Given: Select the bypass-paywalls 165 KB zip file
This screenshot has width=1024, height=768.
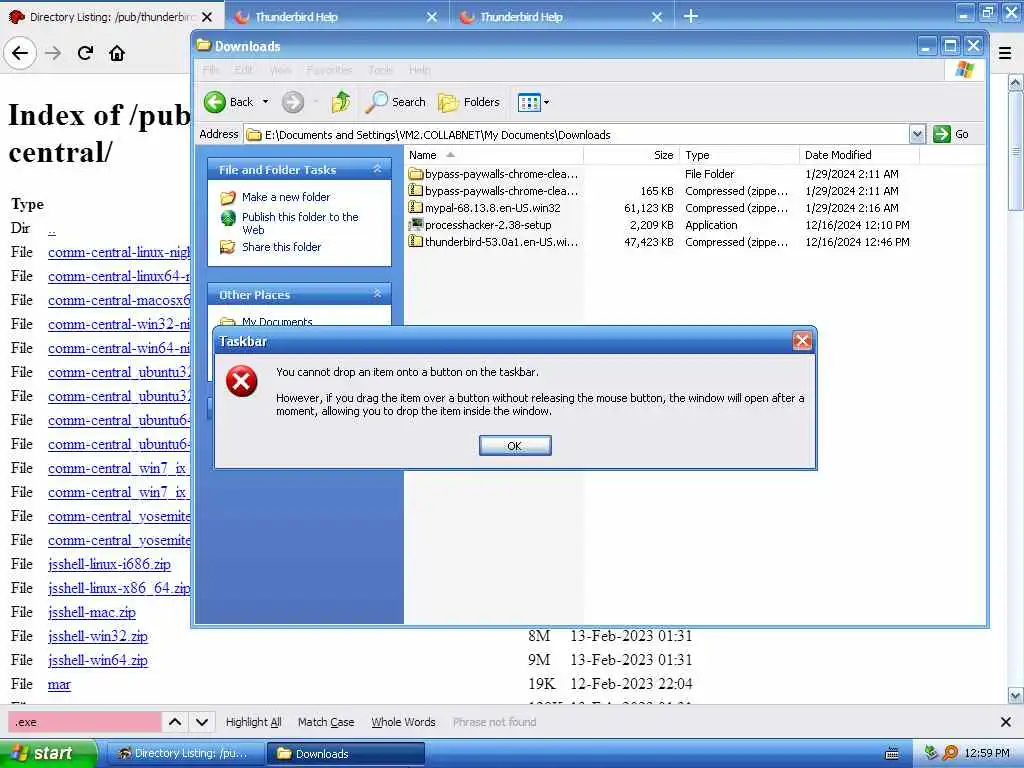Looking at the screenshot, I should 493,191.
